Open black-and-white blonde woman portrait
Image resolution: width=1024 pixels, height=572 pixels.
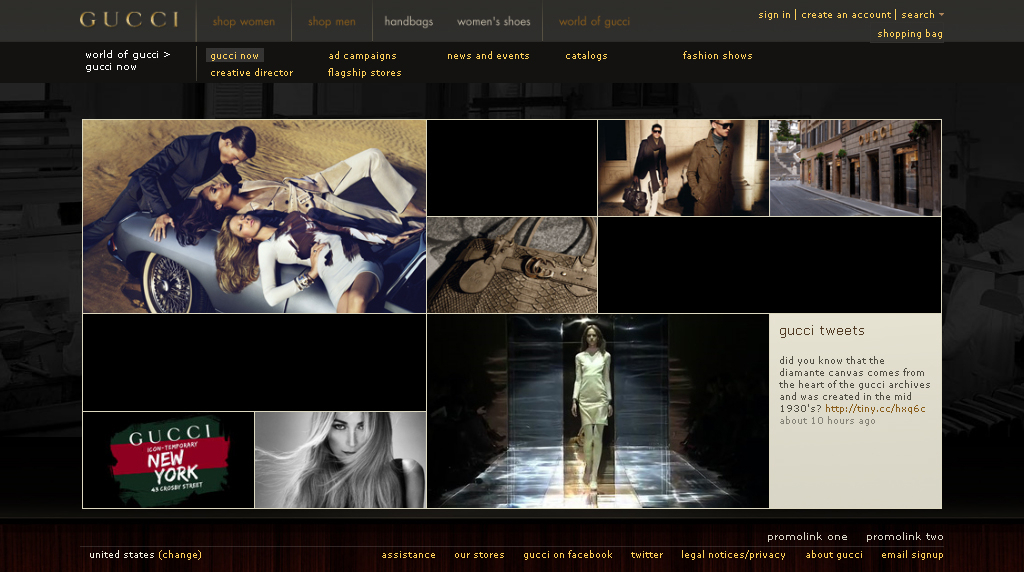coord(340,460)
